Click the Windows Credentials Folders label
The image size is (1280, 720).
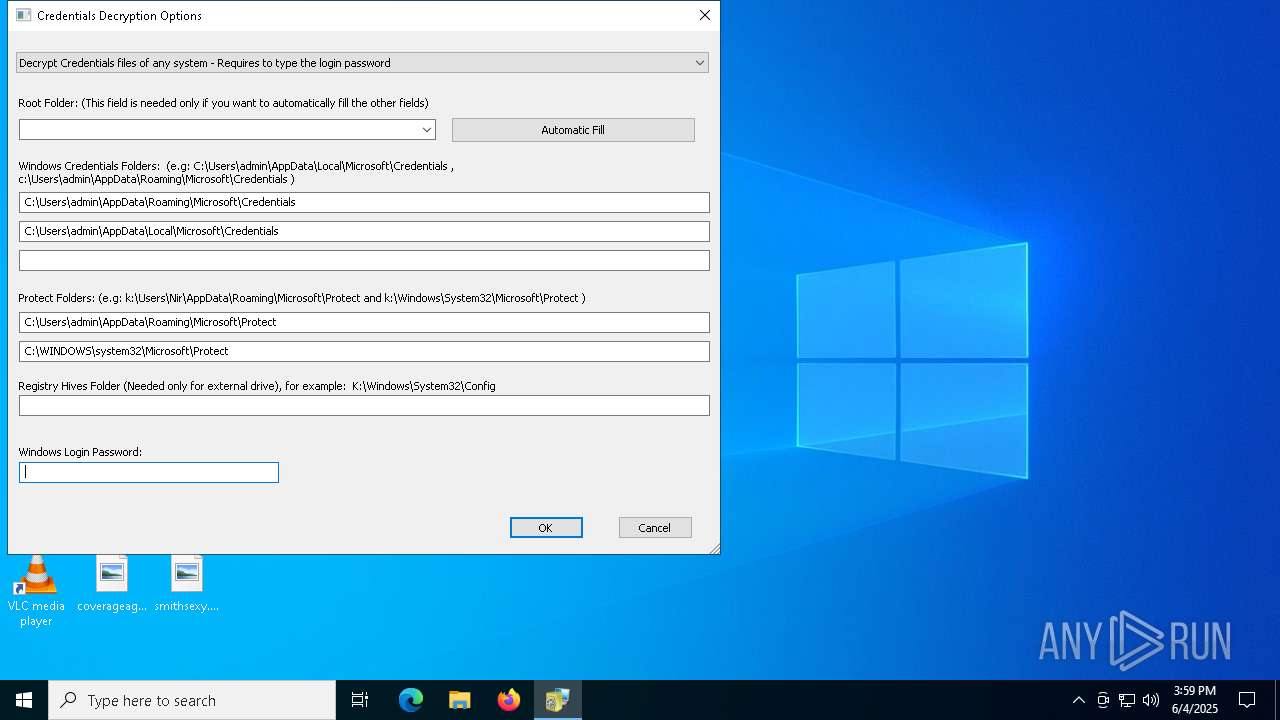(236, 173)
